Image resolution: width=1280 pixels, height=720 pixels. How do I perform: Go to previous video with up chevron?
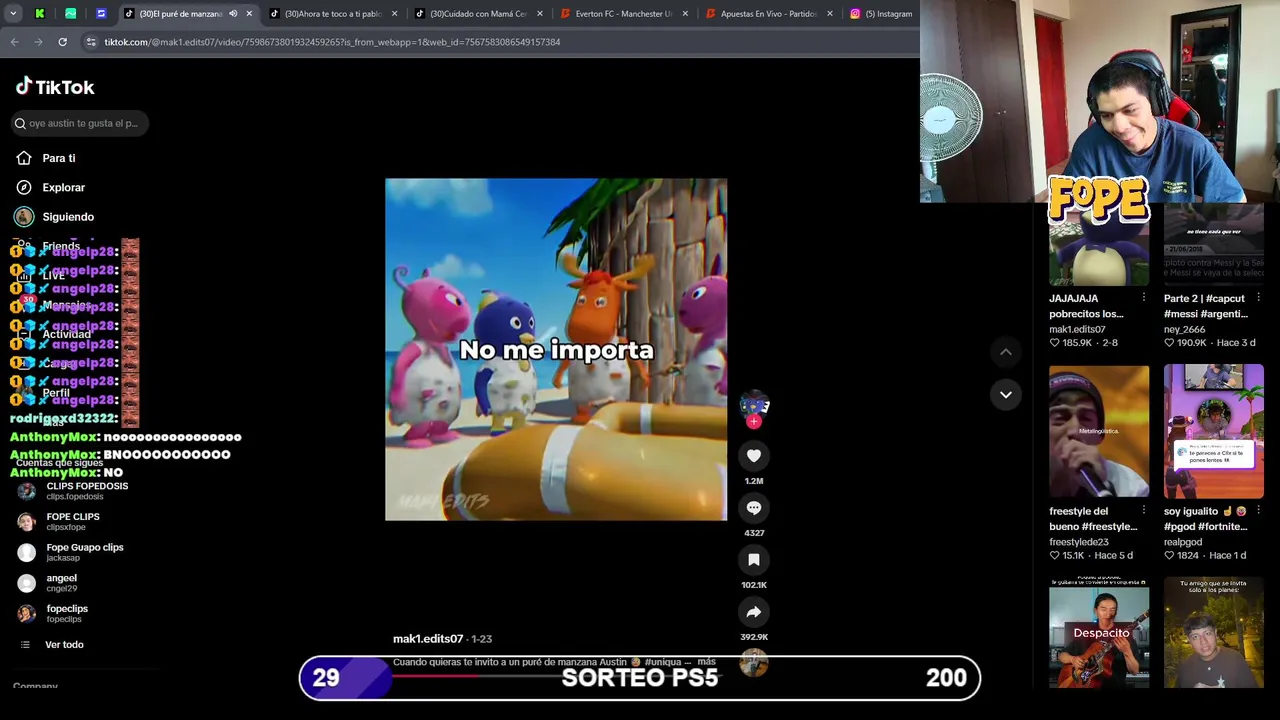coord(1006,352)
